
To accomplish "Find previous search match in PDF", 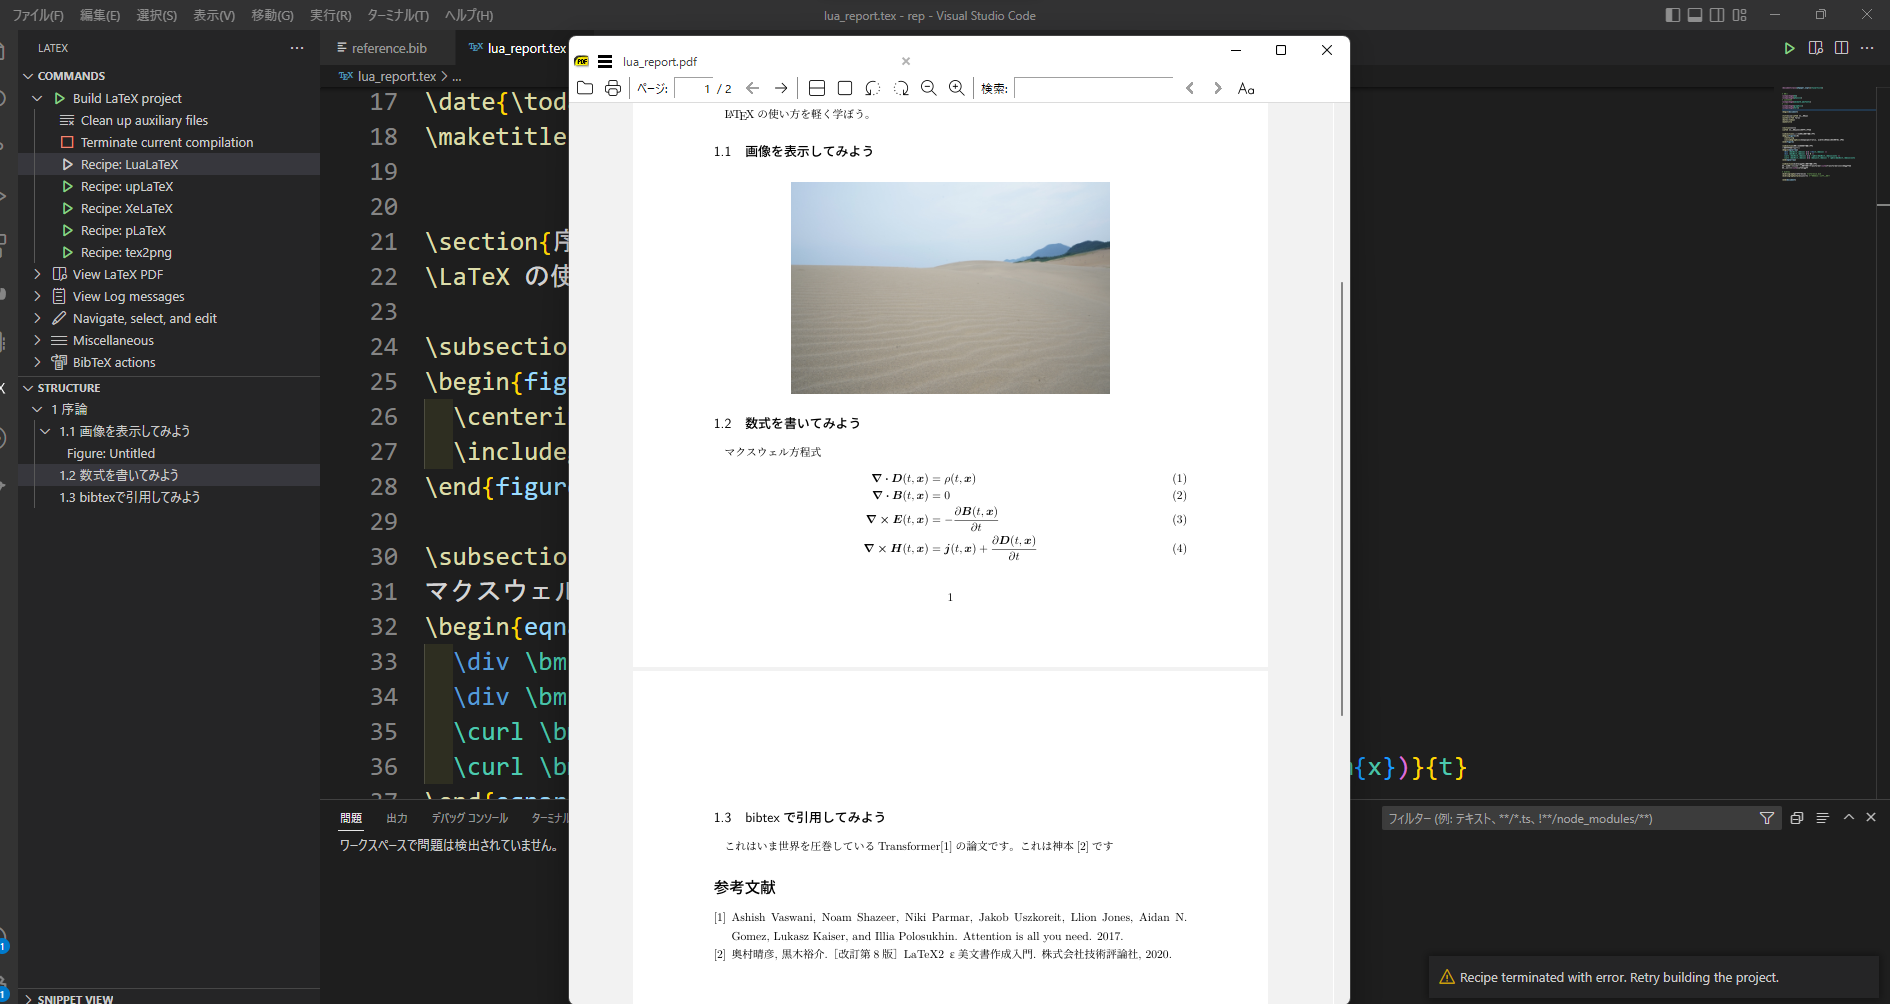I will 1190,88.
